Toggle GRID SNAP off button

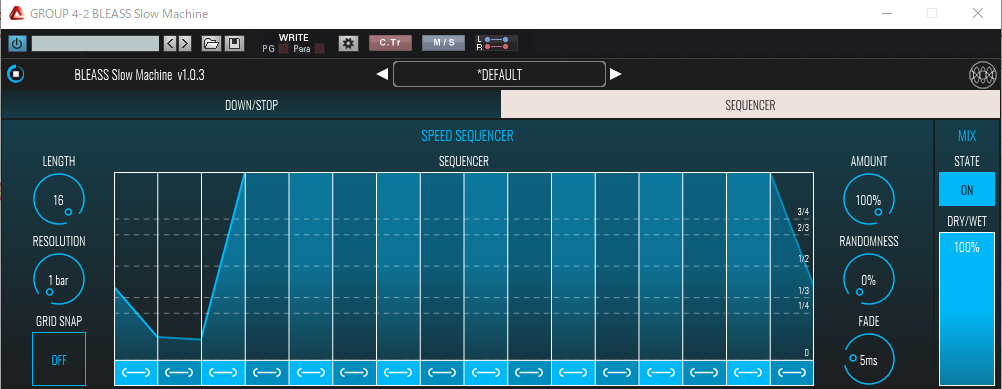59,360
